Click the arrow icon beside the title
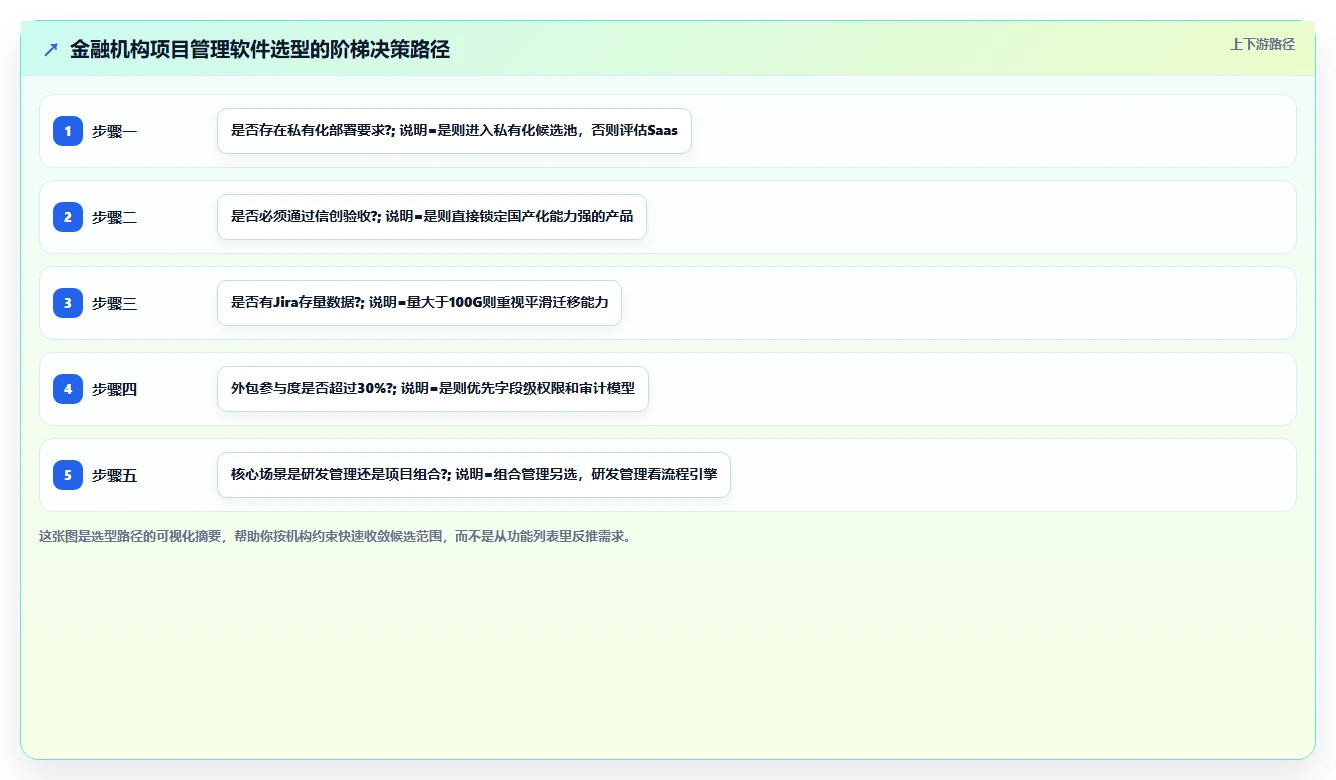The image size is (1336, 780). [51, 49]
